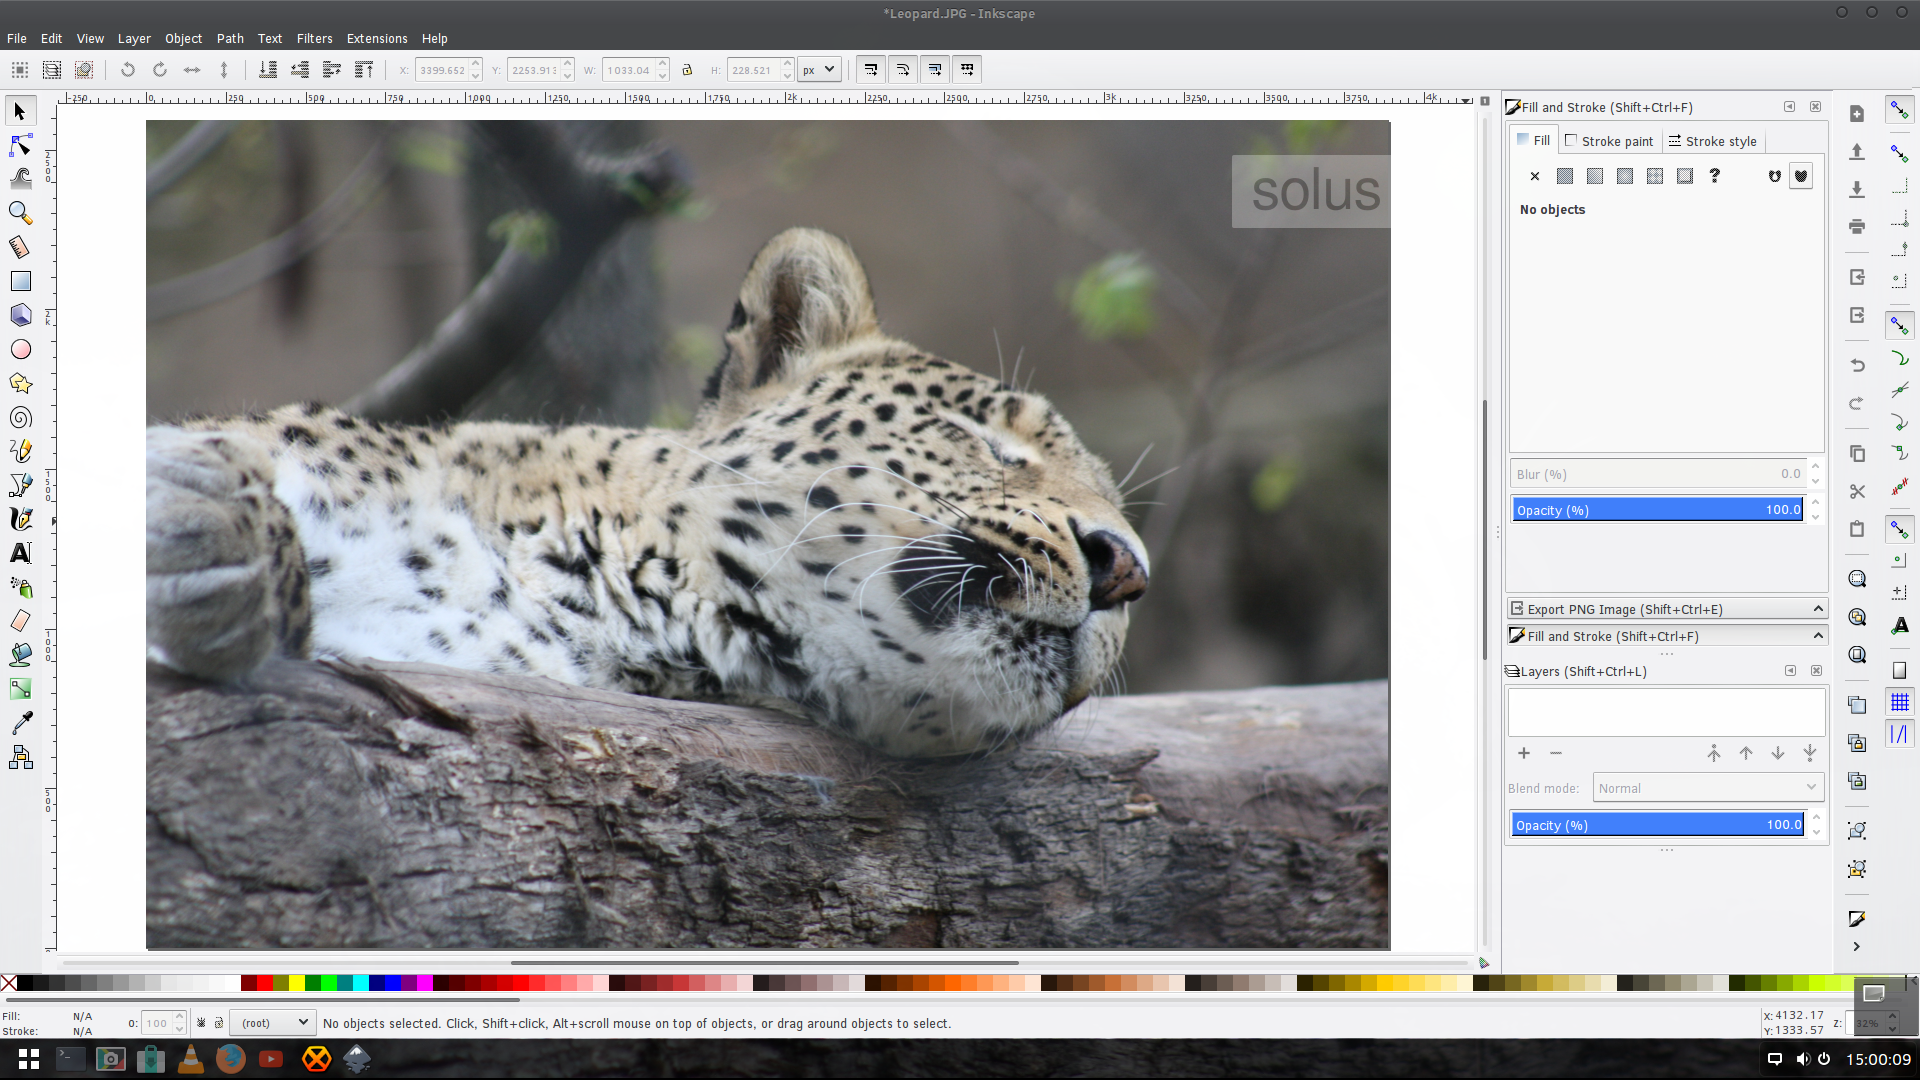Open the Filters menu
1920x1080 pixels.
coord(314,38)
